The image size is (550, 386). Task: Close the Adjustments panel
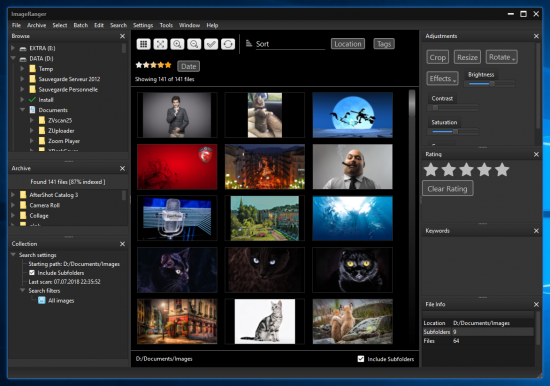coord(536,36)
